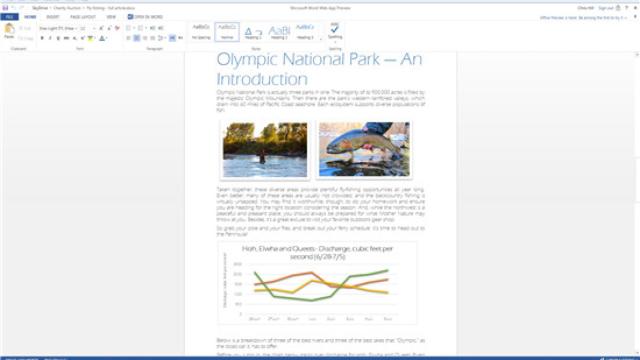Toggle subscript formatting

point(75,38)
